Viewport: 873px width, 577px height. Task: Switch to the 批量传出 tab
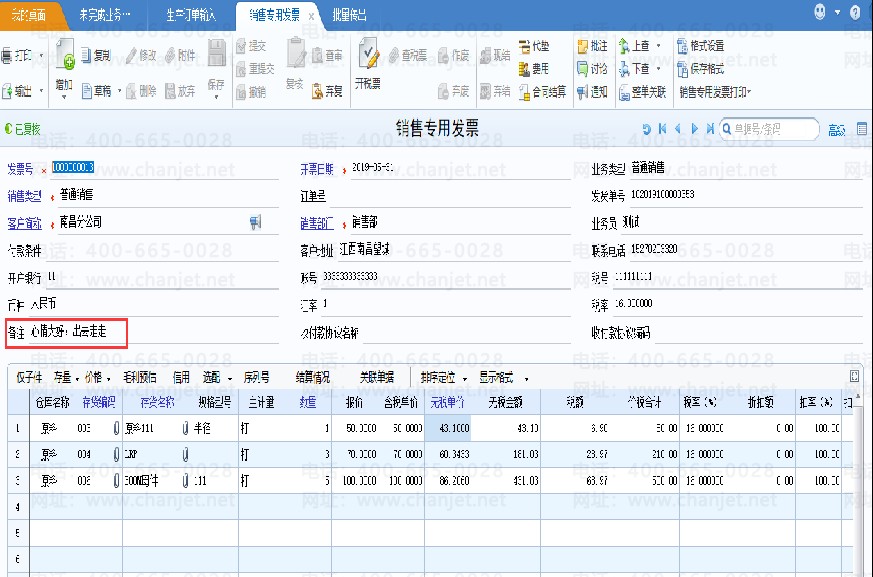(348, 15)
